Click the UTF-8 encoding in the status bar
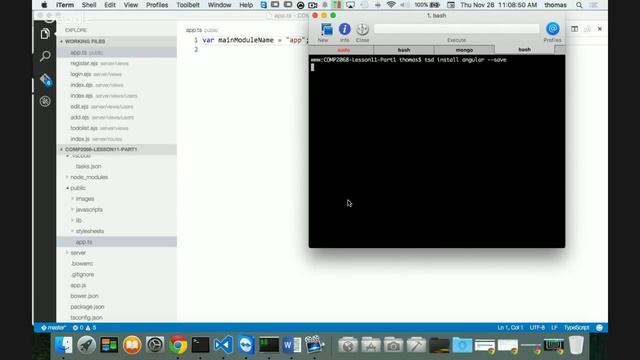 [537, 328]
